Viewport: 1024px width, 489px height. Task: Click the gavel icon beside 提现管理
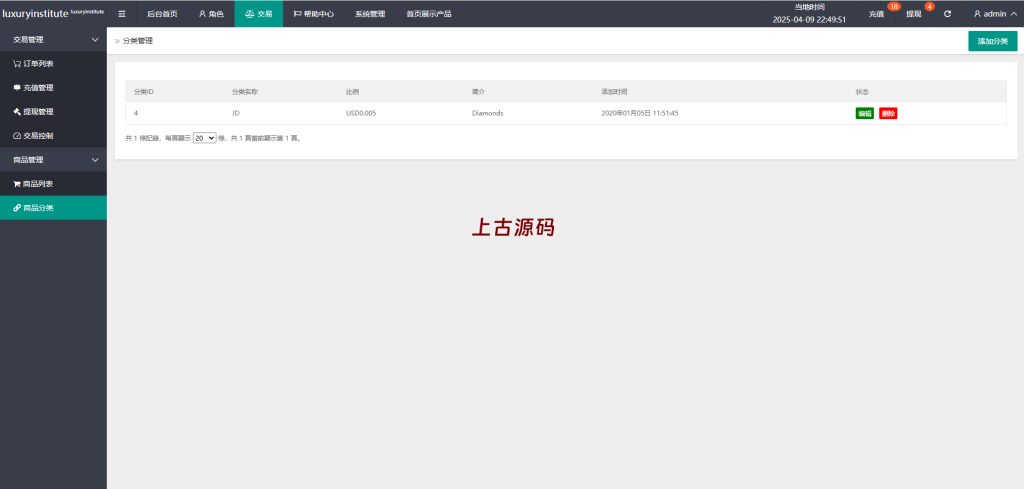(x=17, y=112)
